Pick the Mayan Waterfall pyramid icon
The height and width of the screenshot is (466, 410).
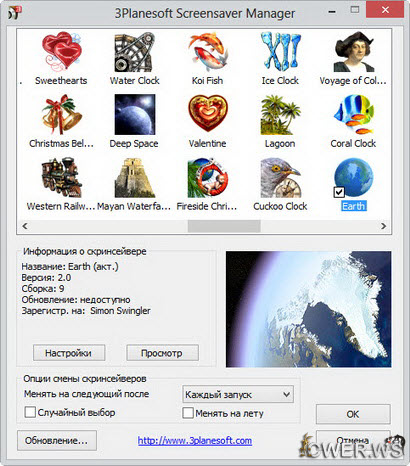(x=135, y=178)
